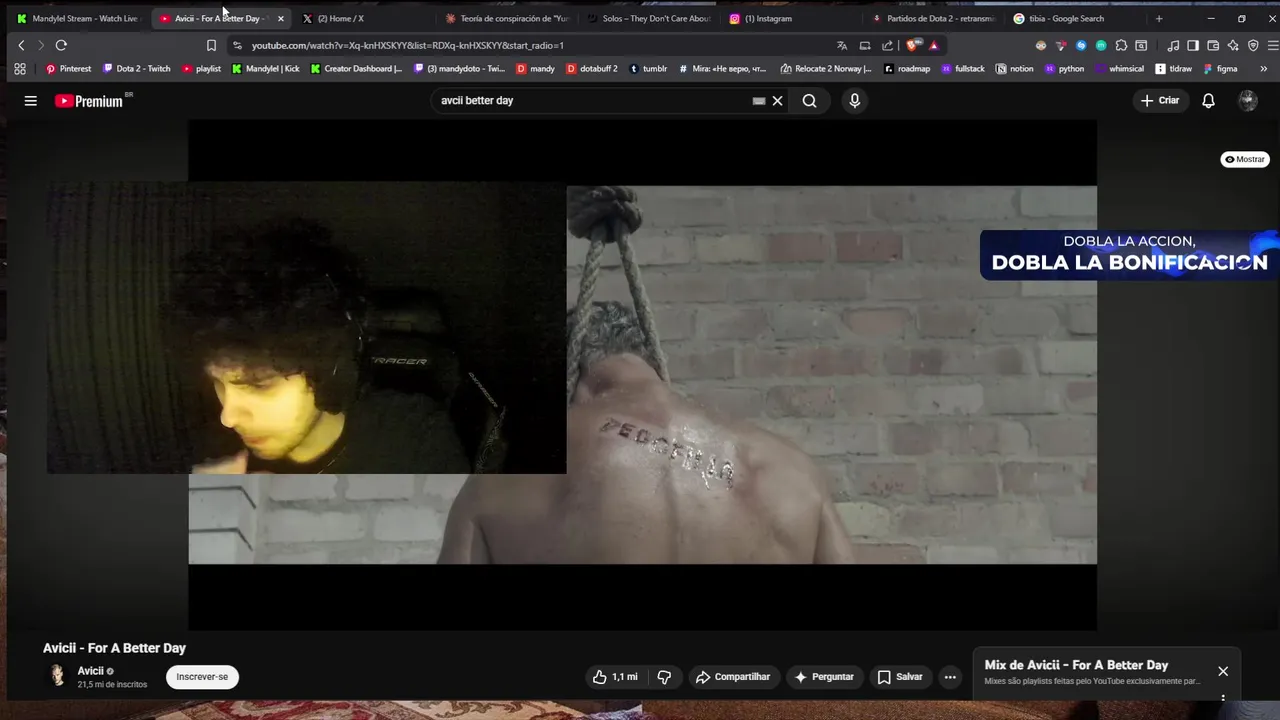Open on-screen keyboard icon in search box
1280x720 pixels.
pos(759,100)
